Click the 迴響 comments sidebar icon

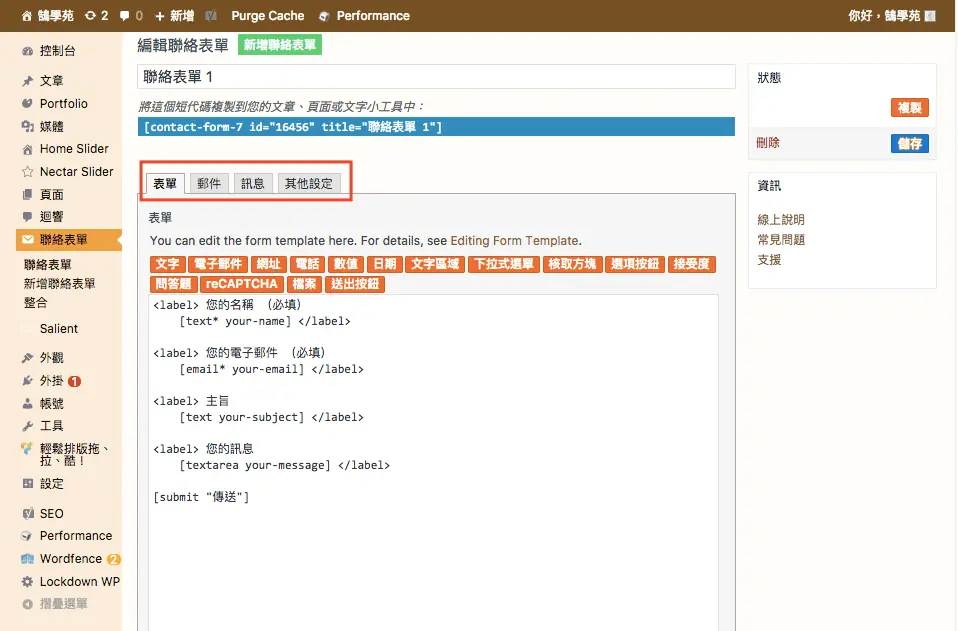point(27,217)
